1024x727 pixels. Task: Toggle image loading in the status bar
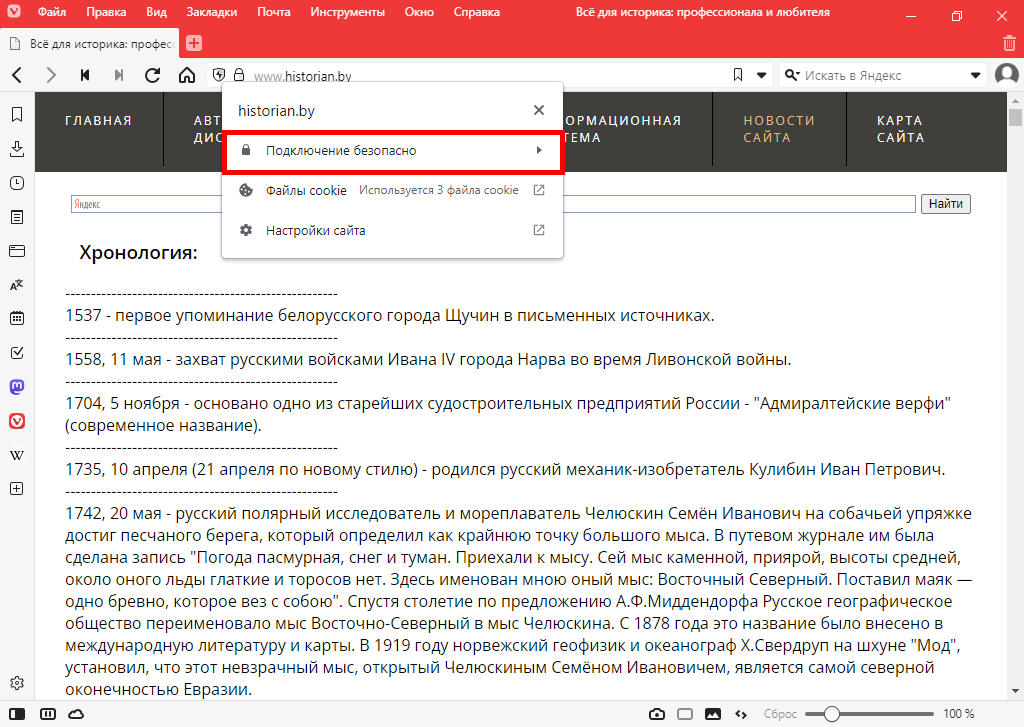(x=713, y=714)
